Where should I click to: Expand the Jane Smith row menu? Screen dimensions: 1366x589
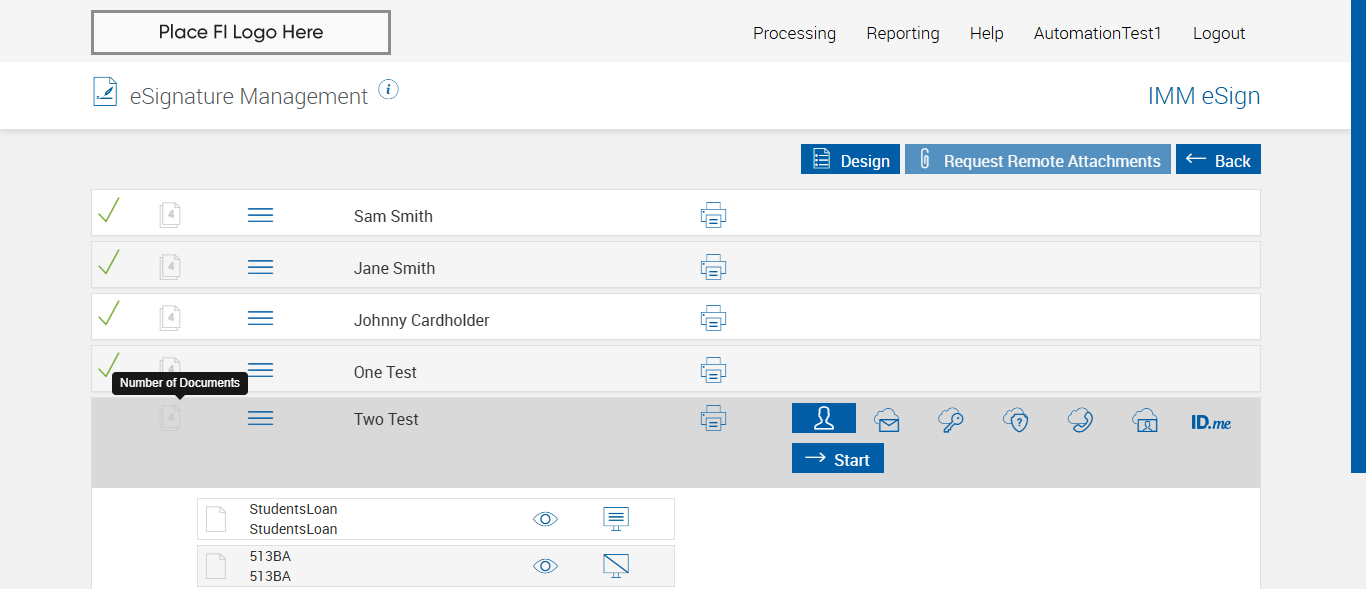[x=260, y=267]
